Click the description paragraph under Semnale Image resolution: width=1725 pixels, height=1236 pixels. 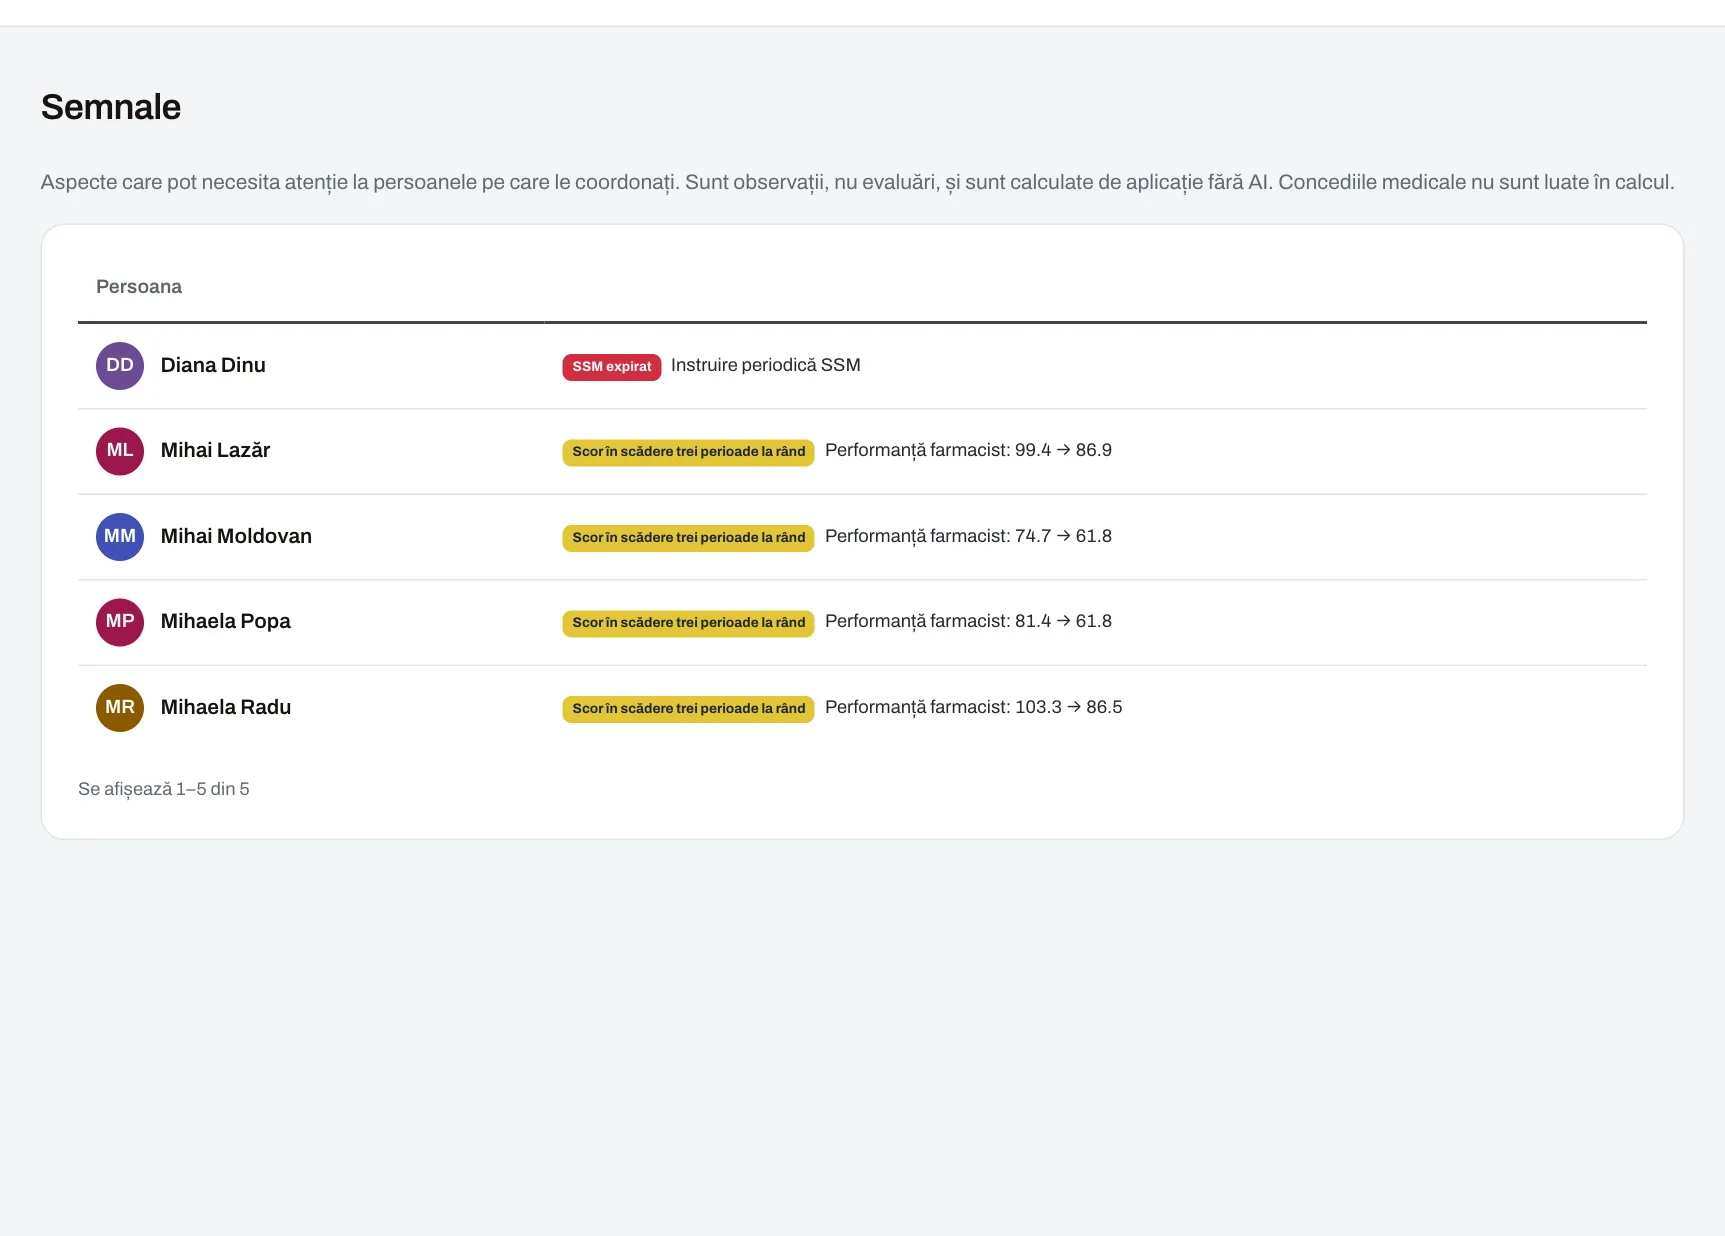857,182
